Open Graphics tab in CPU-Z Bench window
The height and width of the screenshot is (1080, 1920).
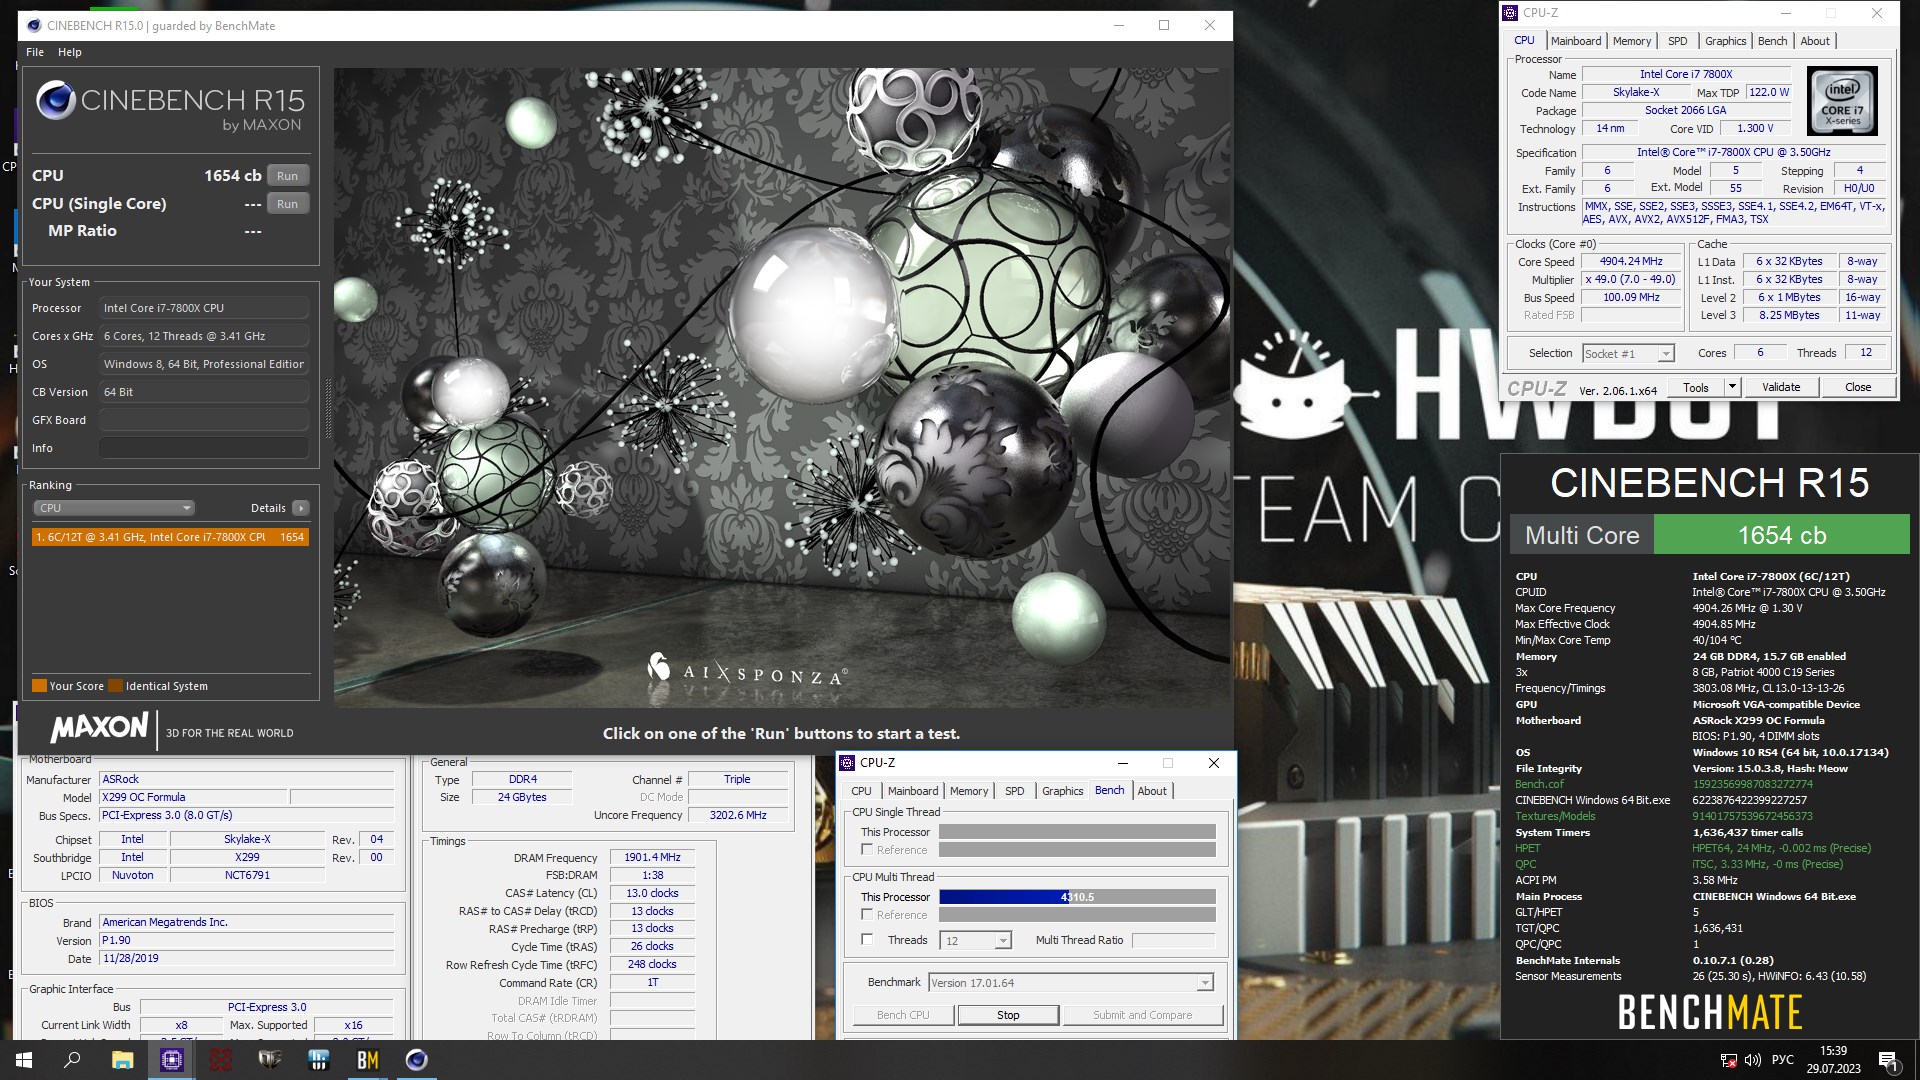click(1062, 791)
